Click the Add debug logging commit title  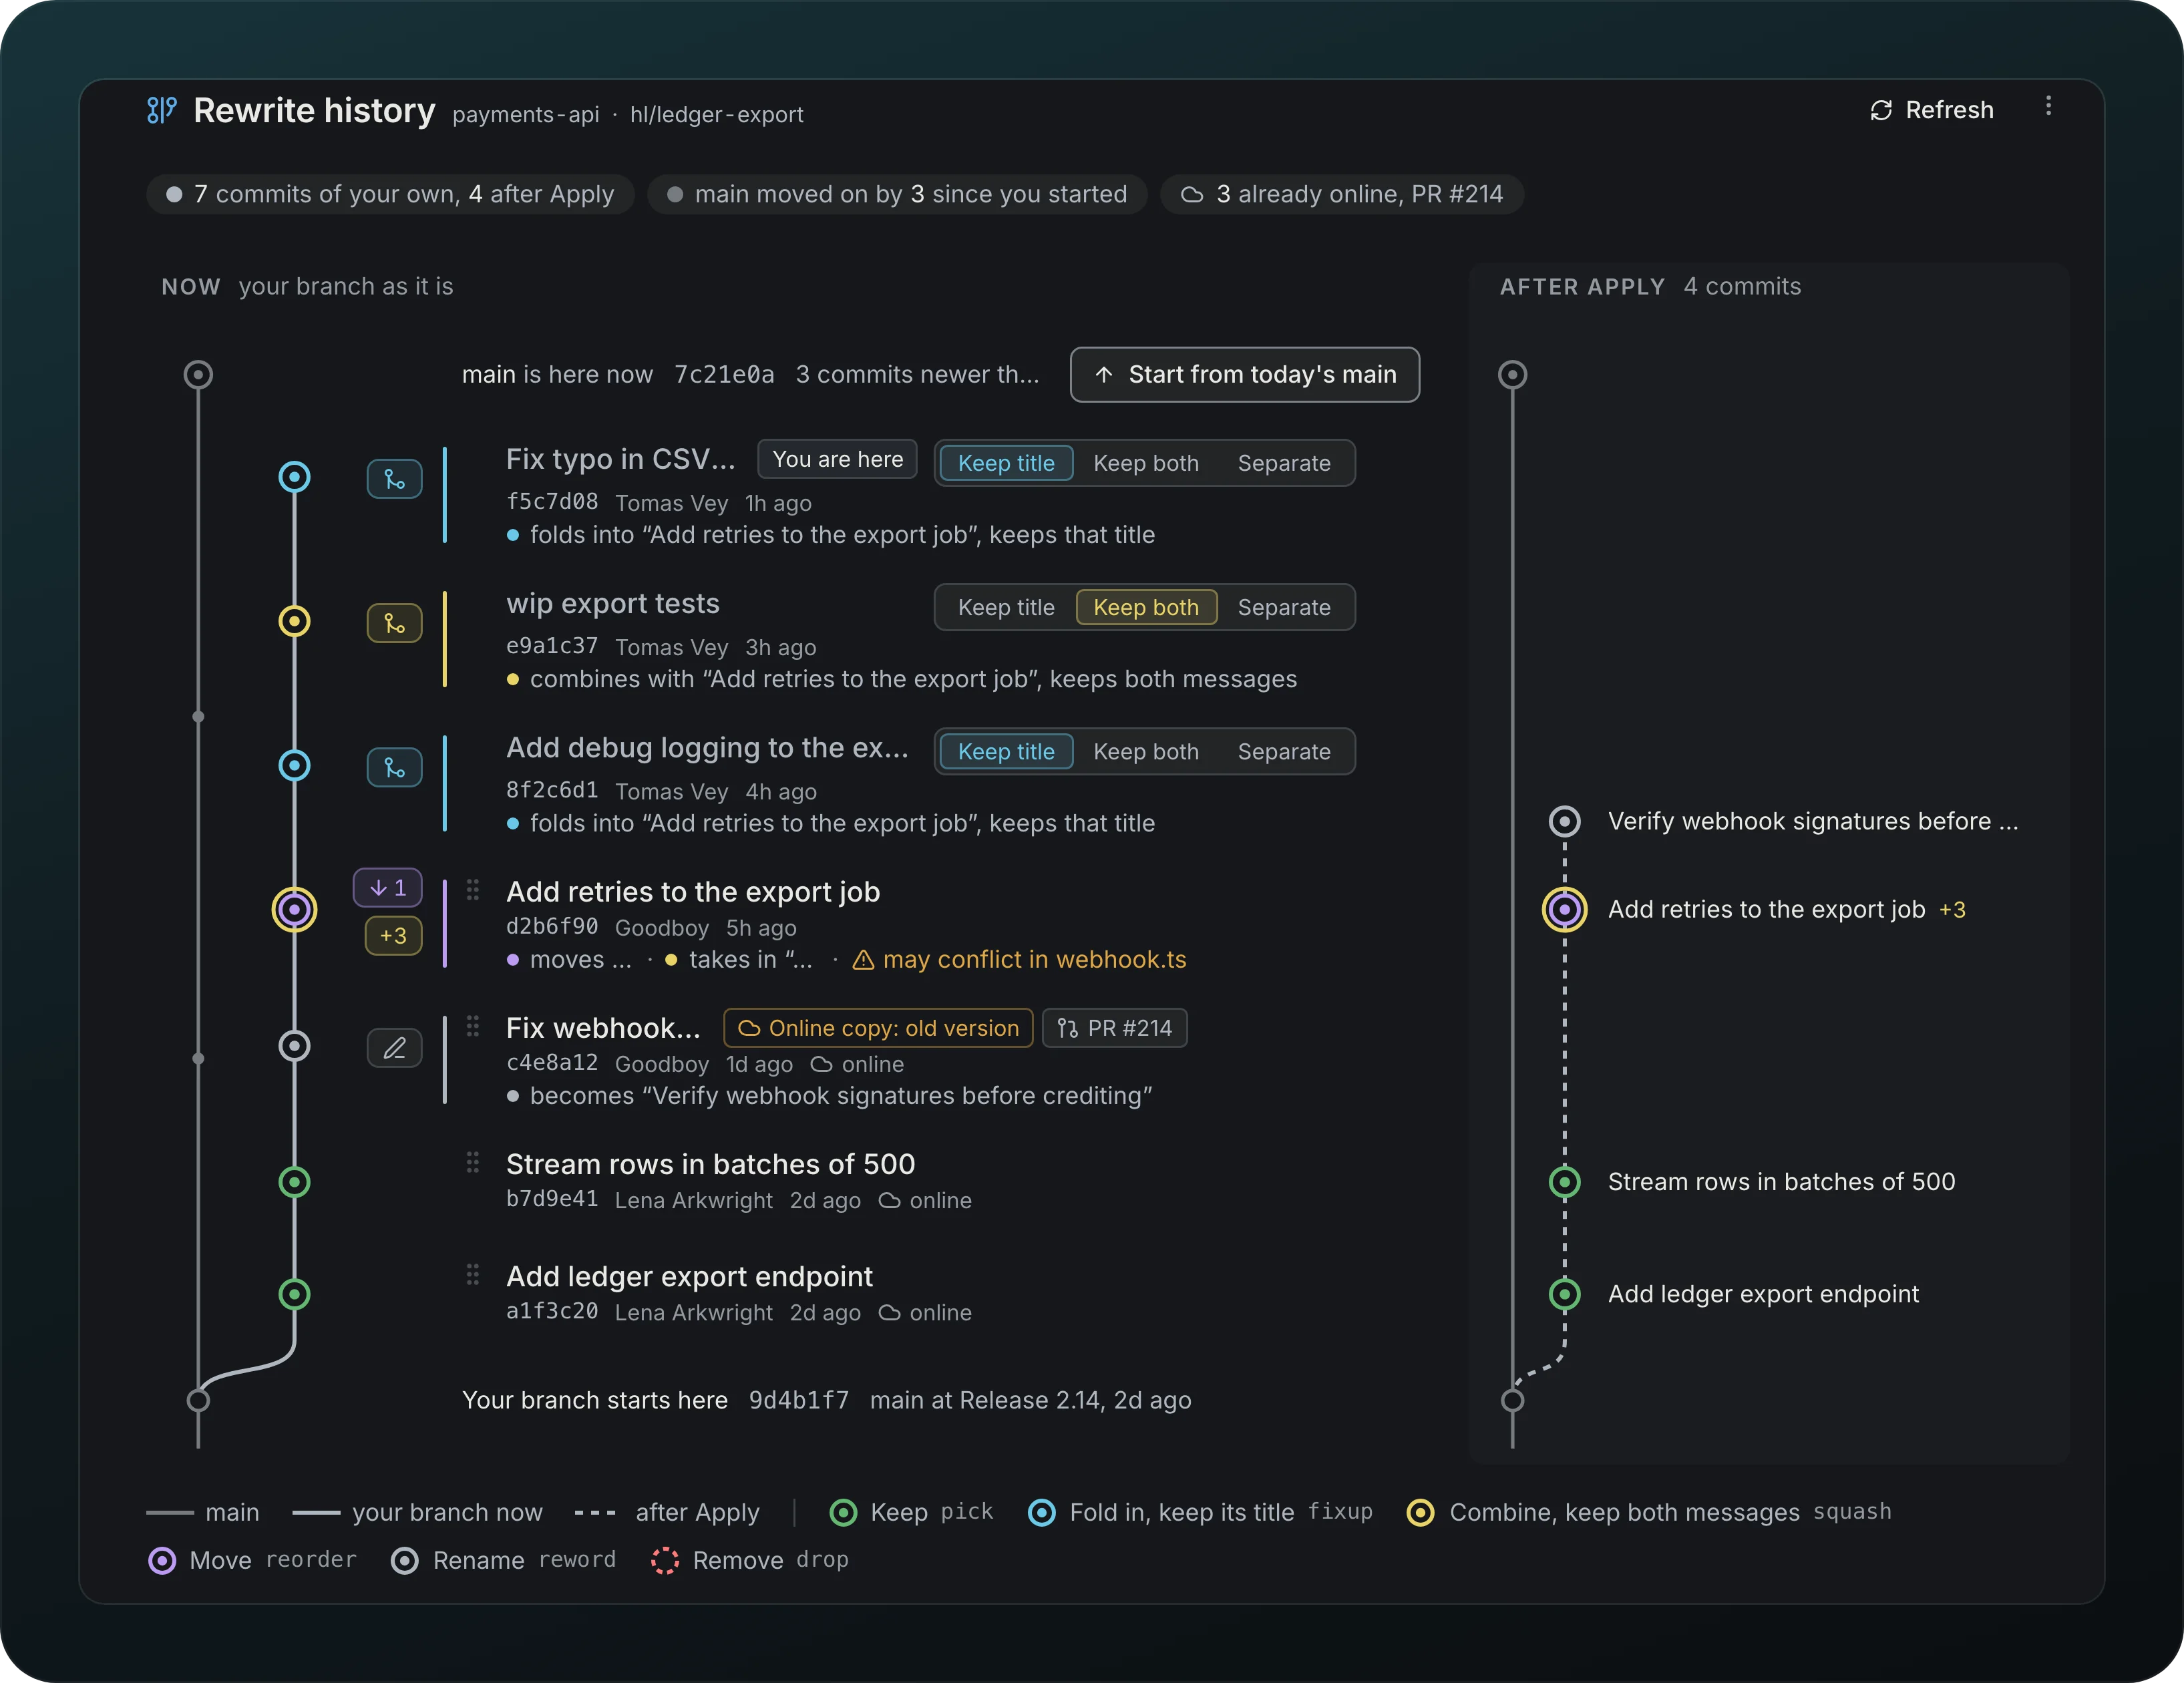click(x=707, y=747)
